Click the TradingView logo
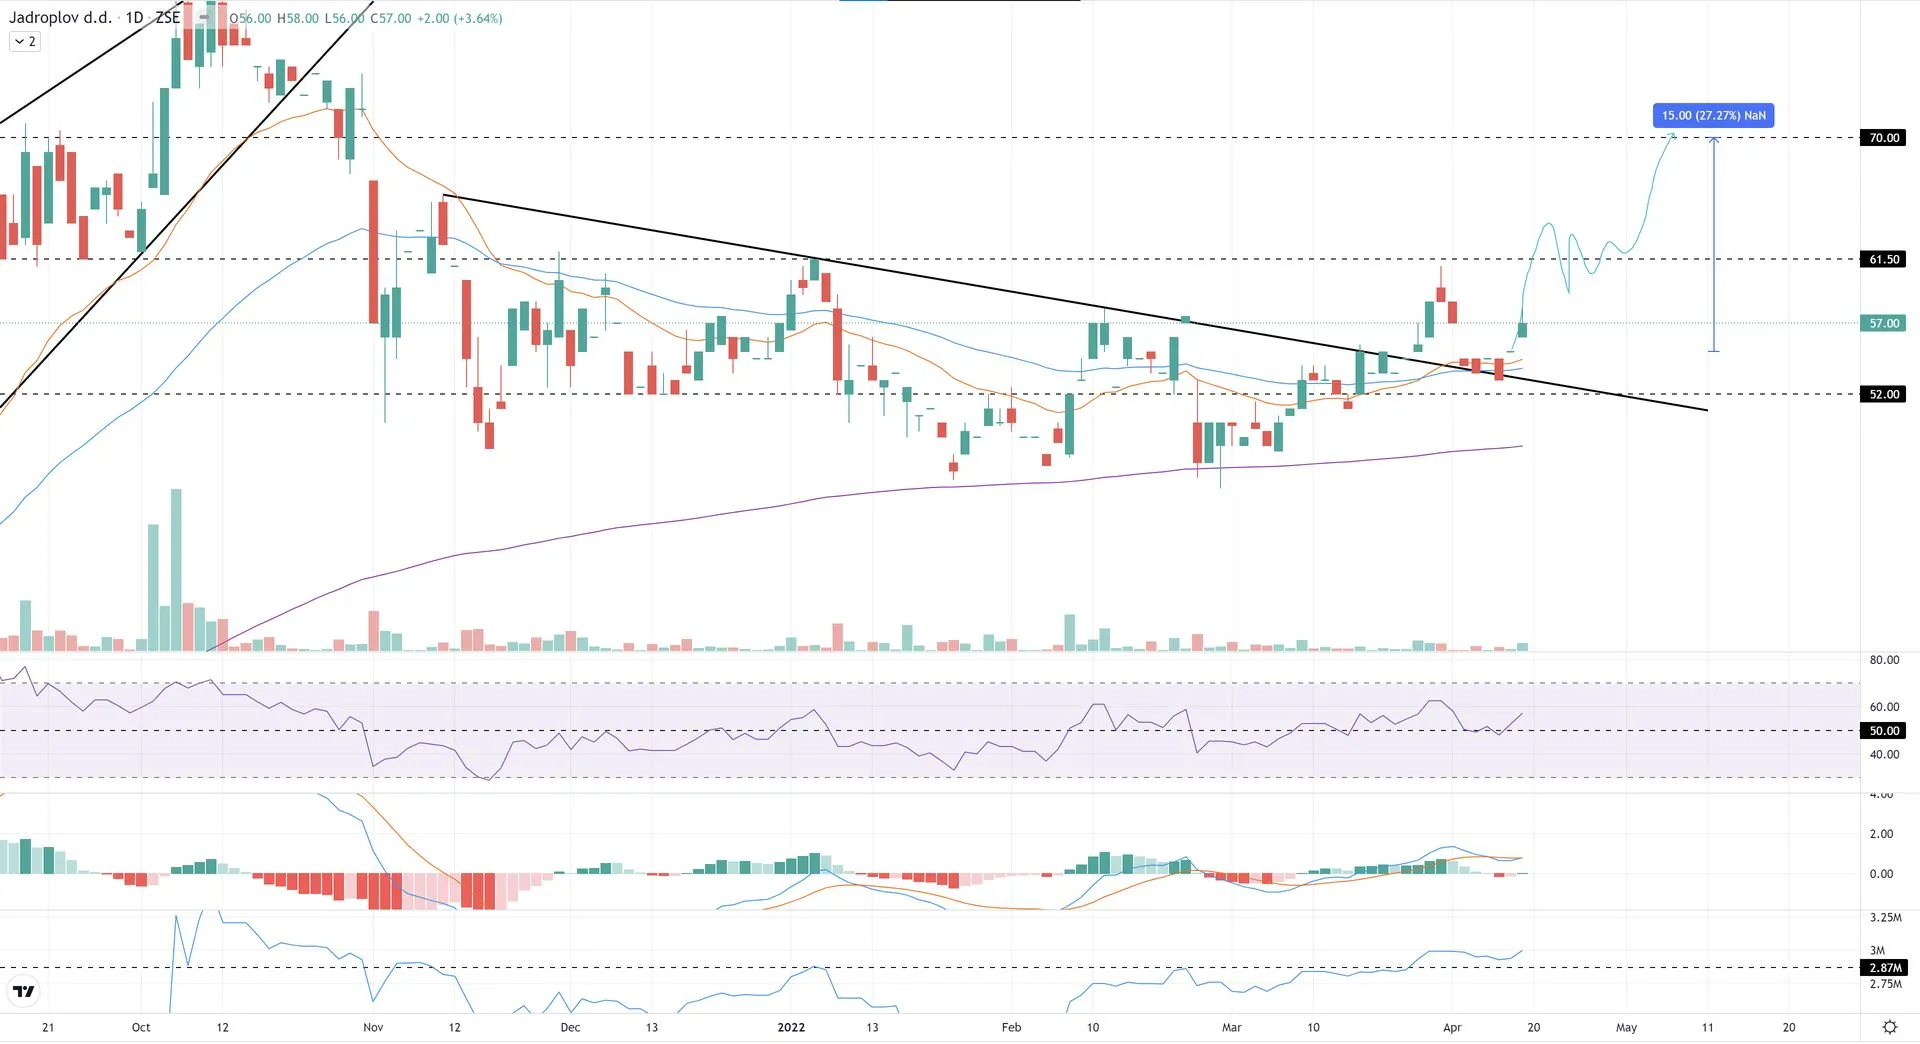Image resolution: width=1920 pixels, height=1044 pixels. click(x=23, y=992)
